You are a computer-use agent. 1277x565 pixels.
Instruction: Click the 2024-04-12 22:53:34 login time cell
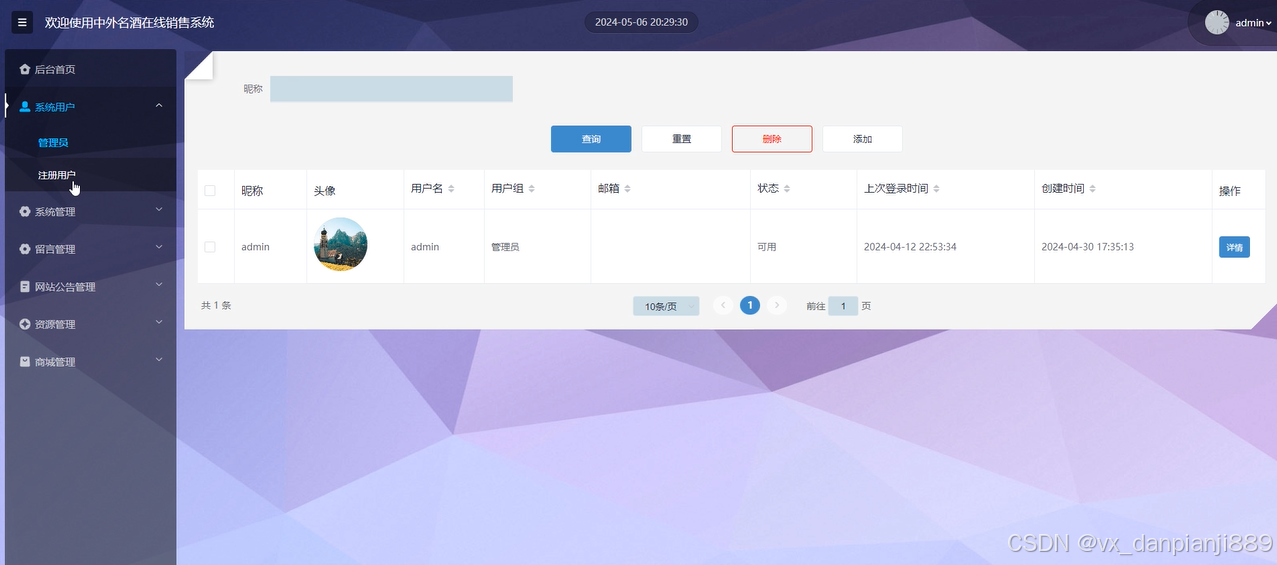(x=910, y=247)
